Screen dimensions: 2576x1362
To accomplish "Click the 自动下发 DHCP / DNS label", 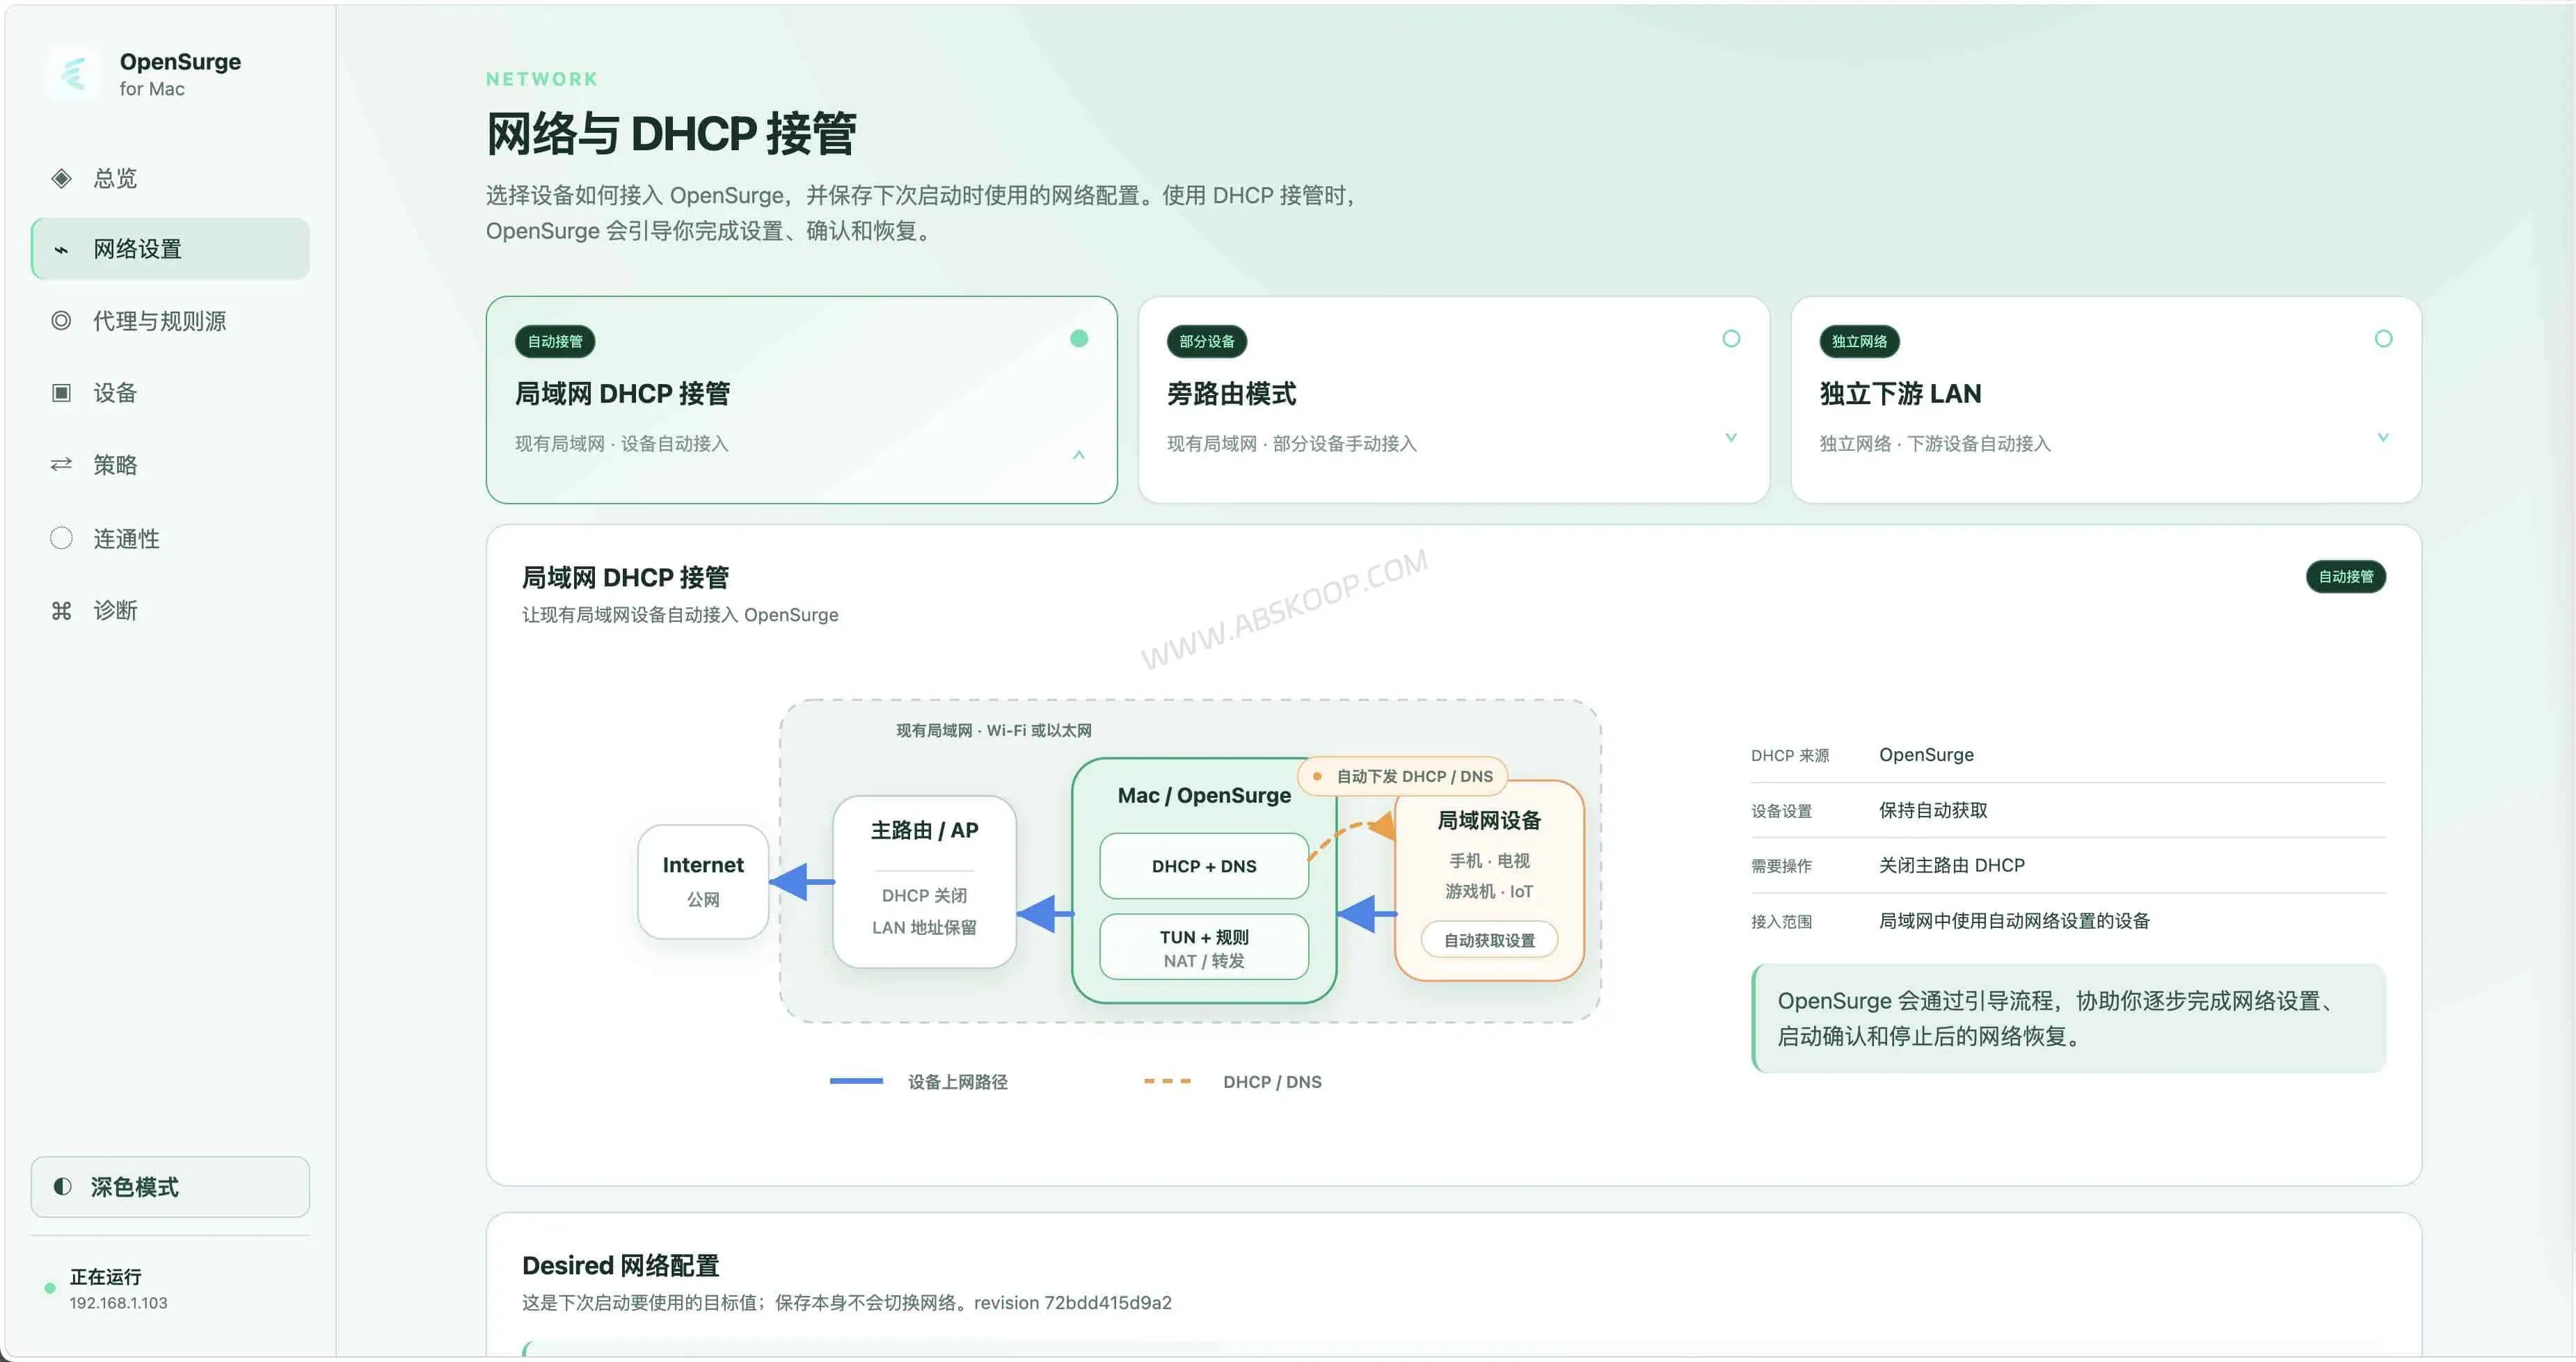I will coord(1402,776).
